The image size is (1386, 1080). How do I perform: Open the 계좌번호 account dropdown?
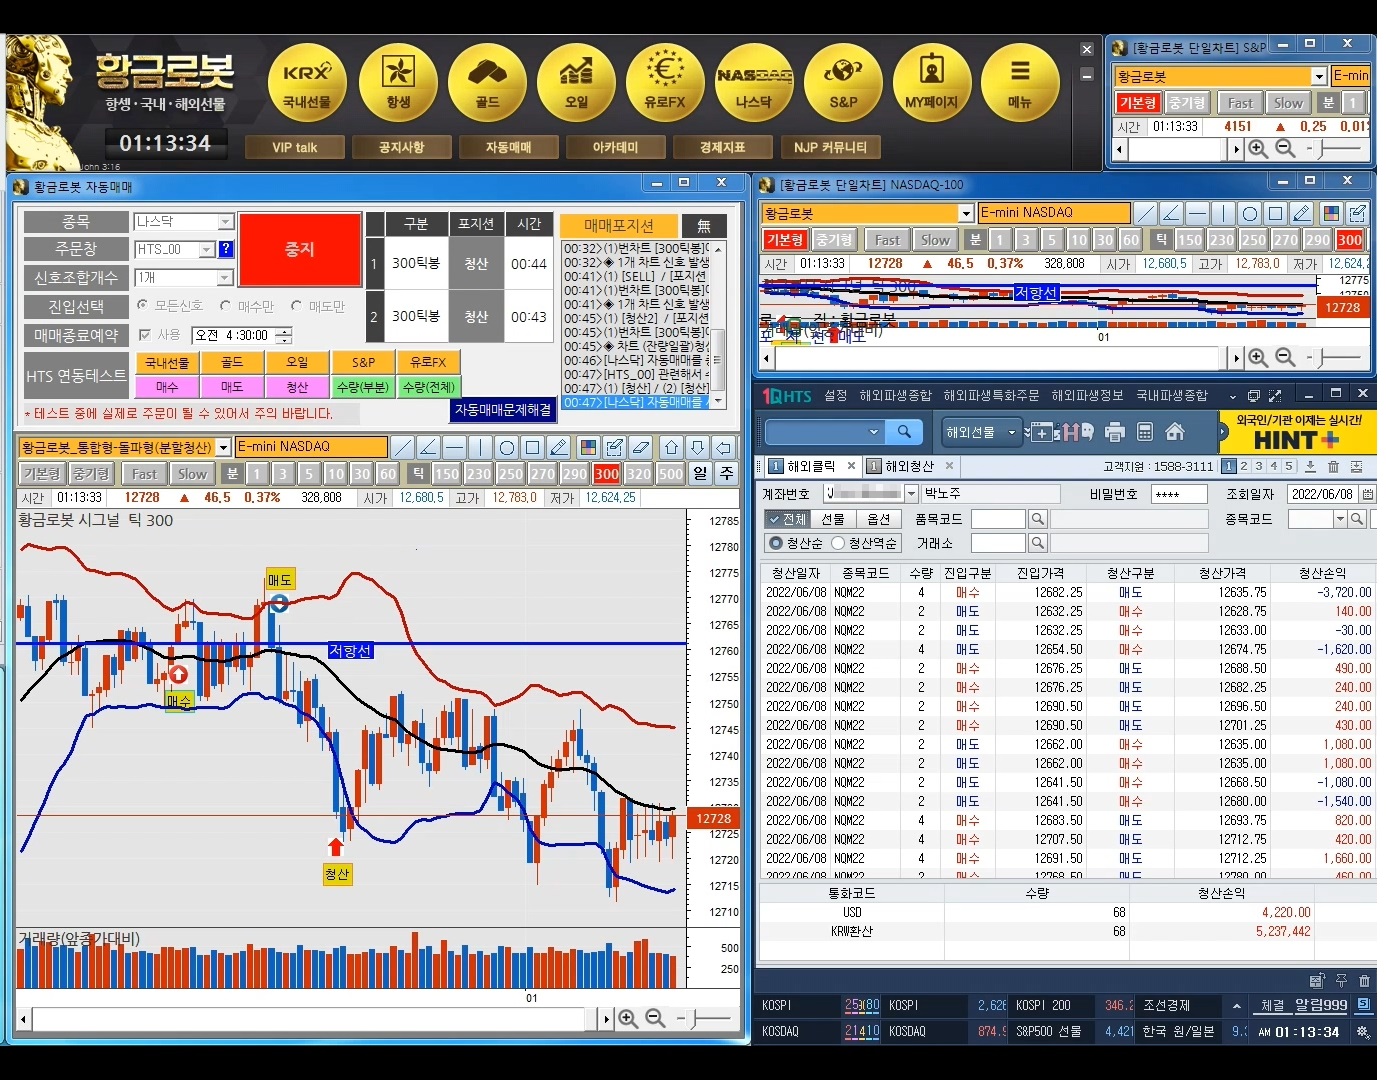(x=911, y=493)
